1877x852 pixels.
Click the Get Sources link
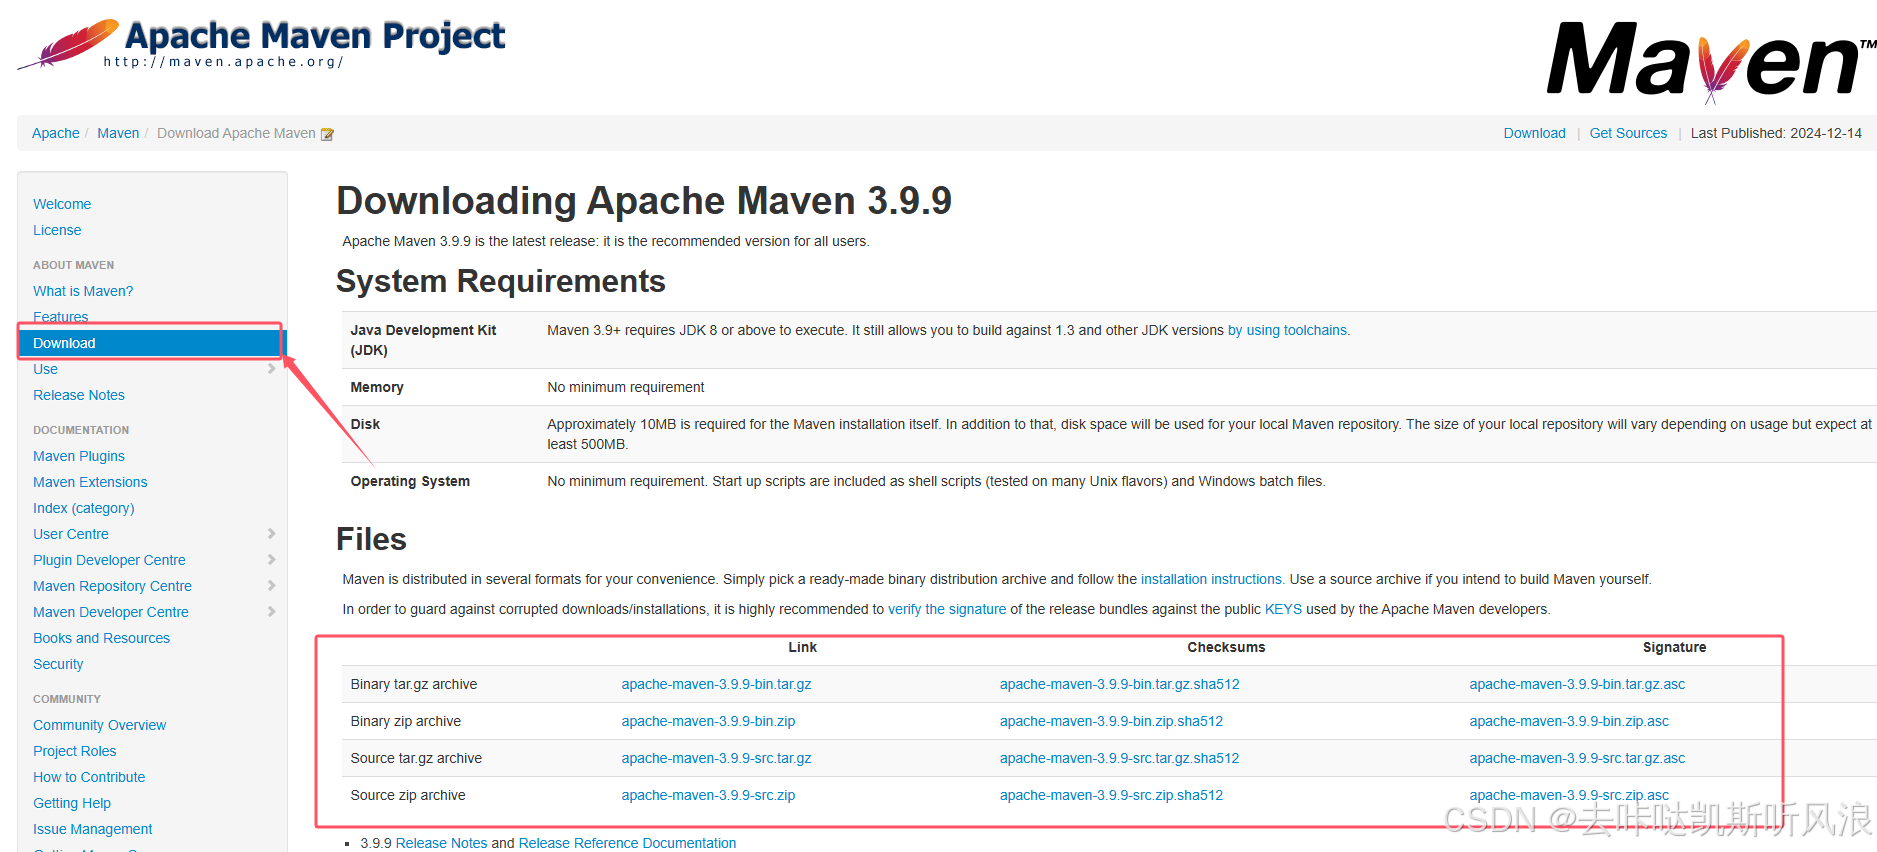(1628, 133)
